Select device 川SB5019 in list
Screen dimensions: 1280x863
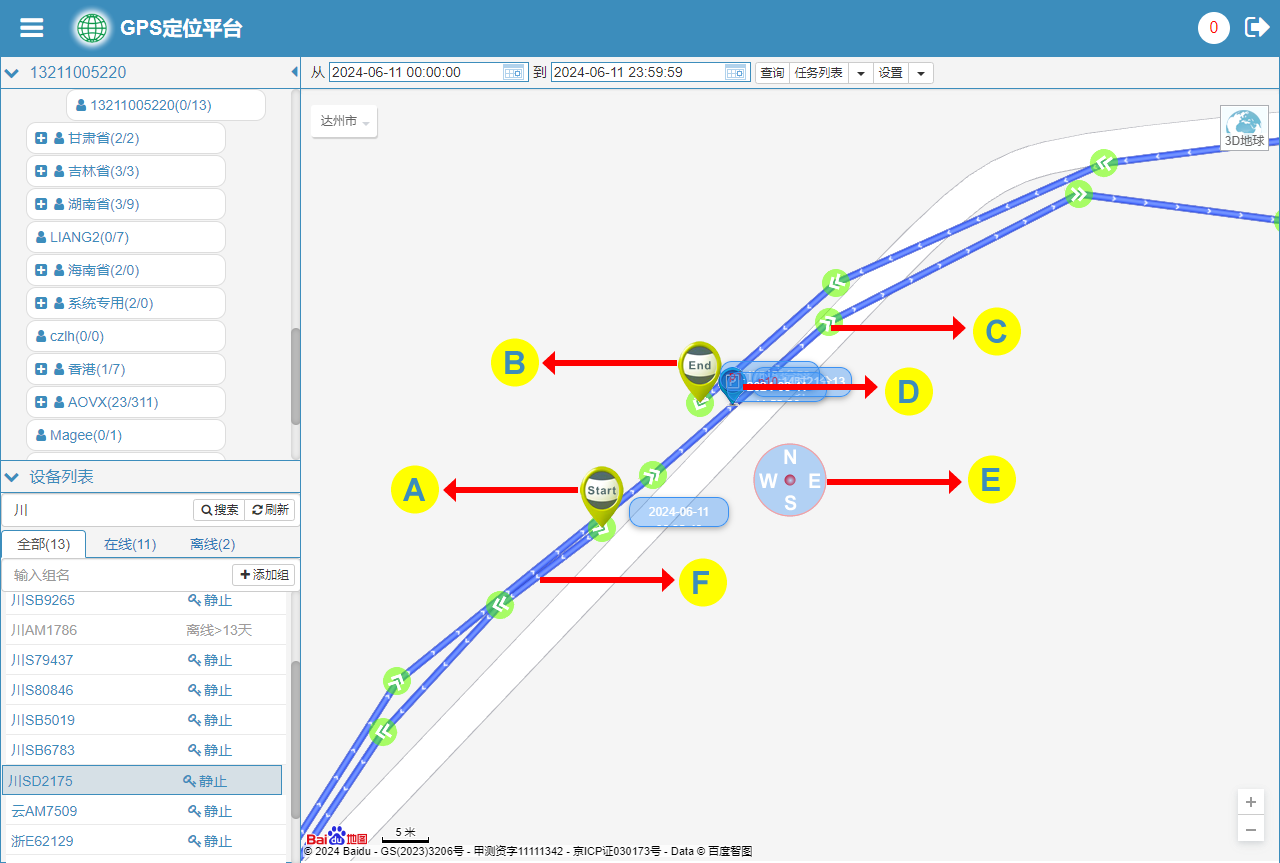(x=43, y=720)
